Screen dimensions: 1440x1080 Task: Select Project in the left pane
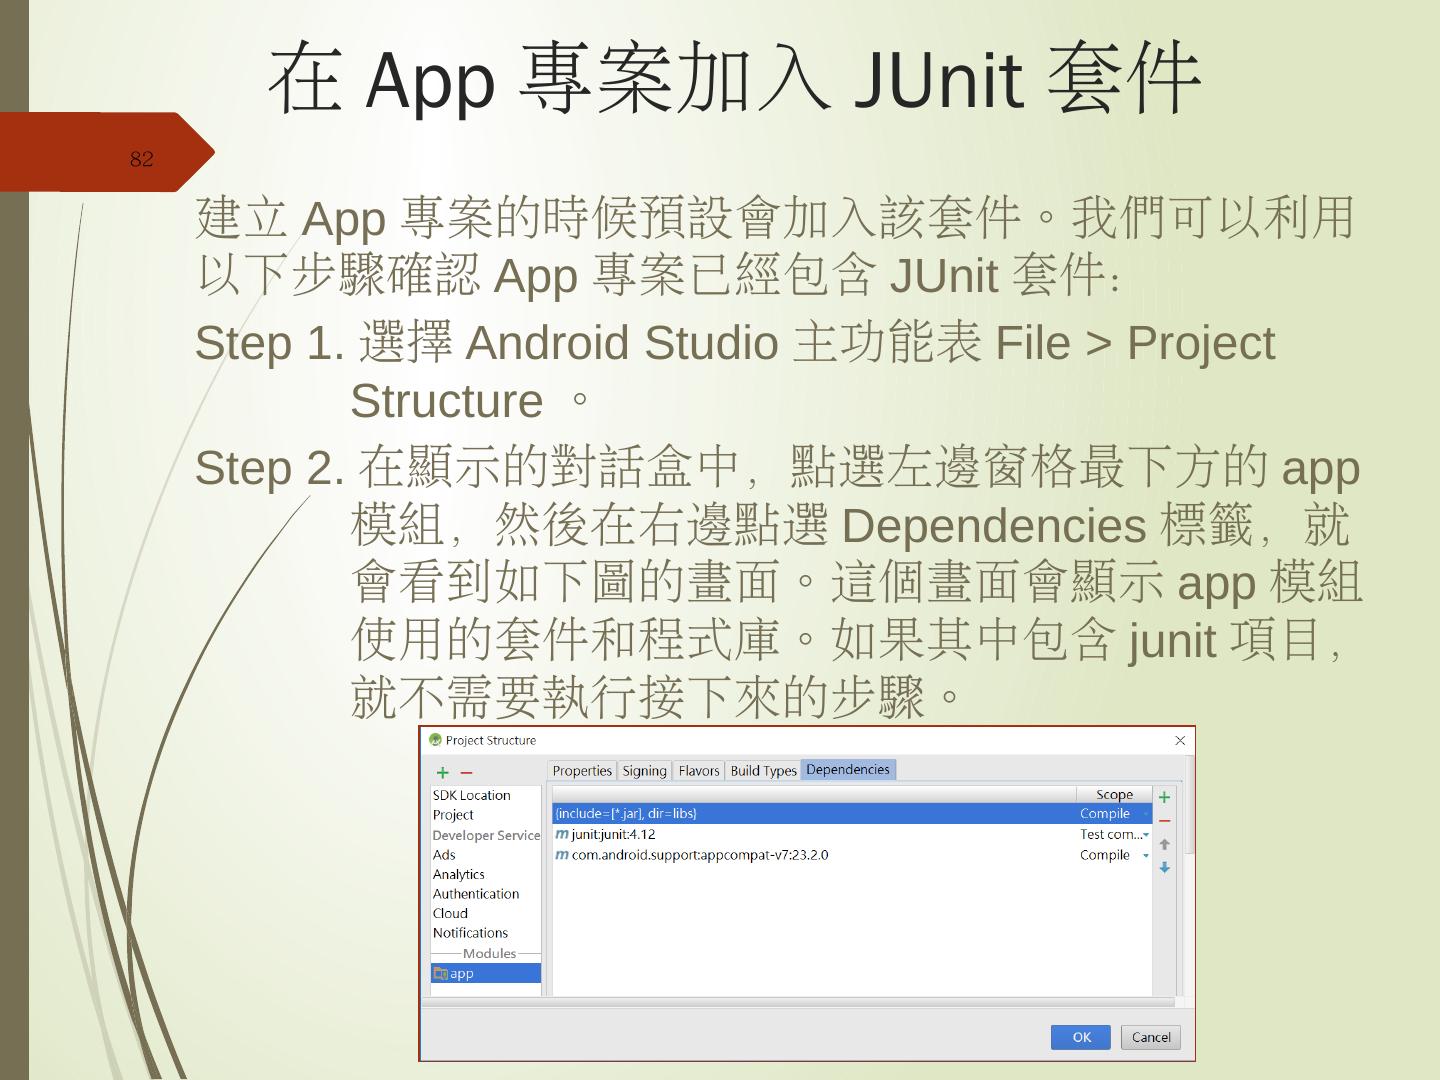tap(453, 815)
